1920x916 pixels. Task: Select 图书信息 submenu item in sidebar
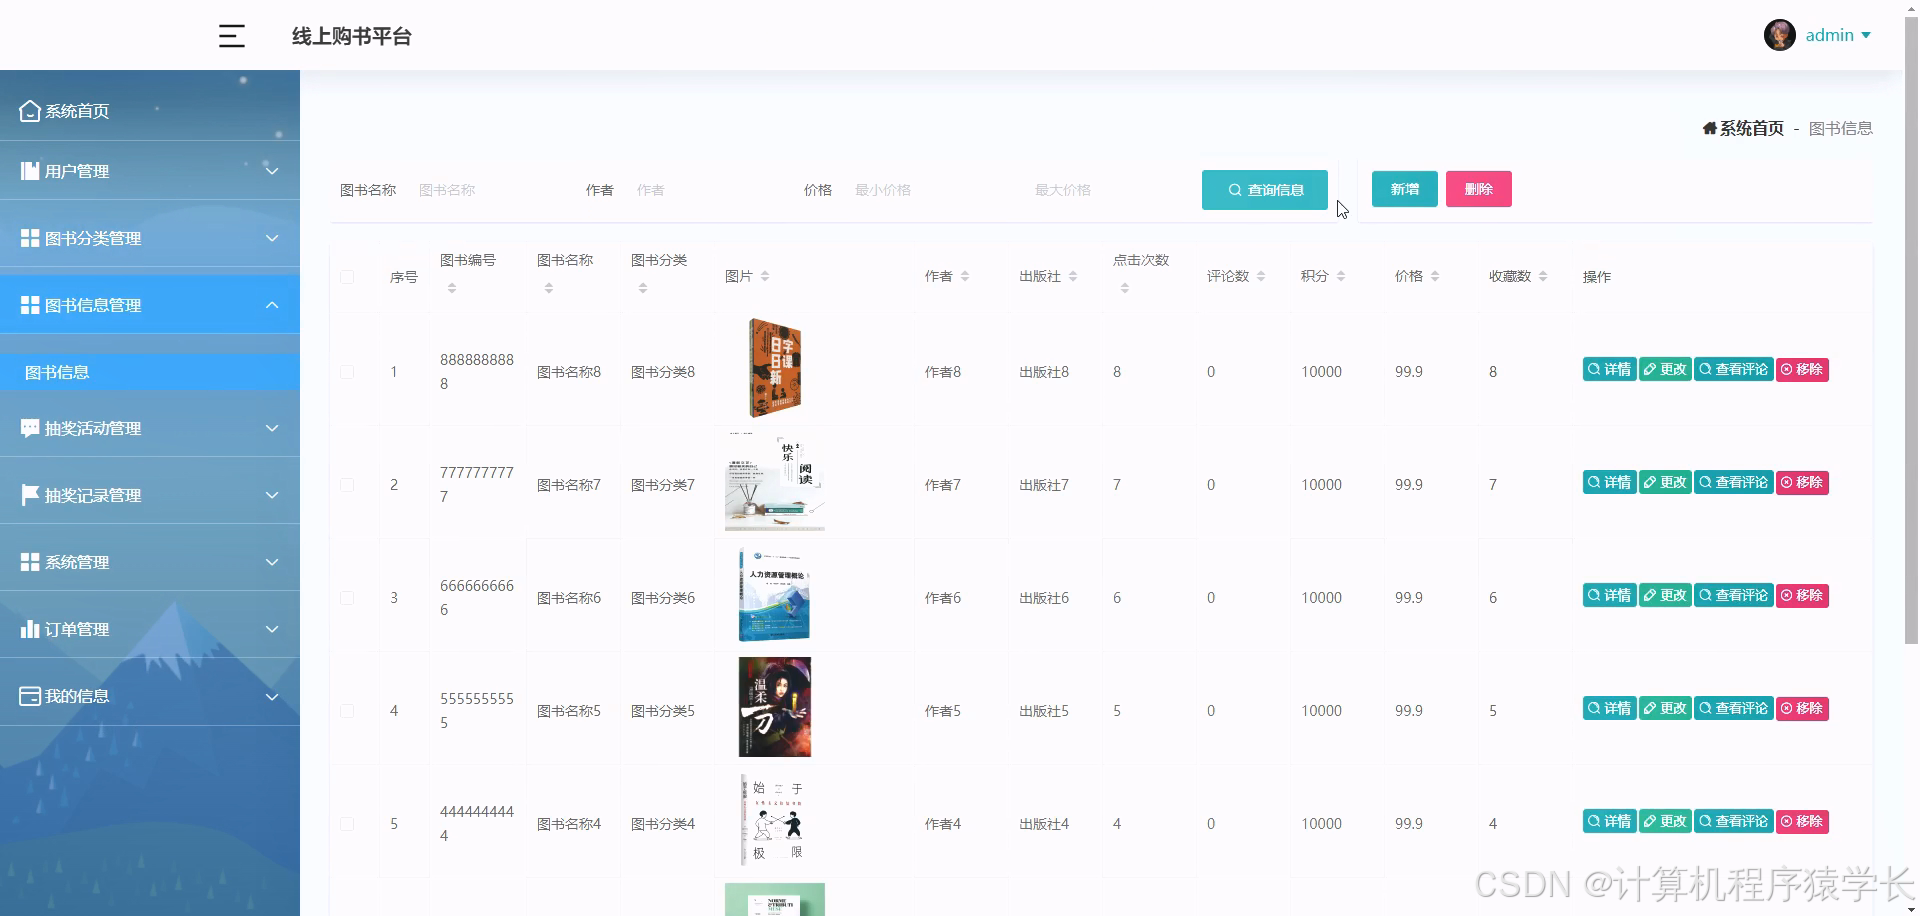coord(57,371)
